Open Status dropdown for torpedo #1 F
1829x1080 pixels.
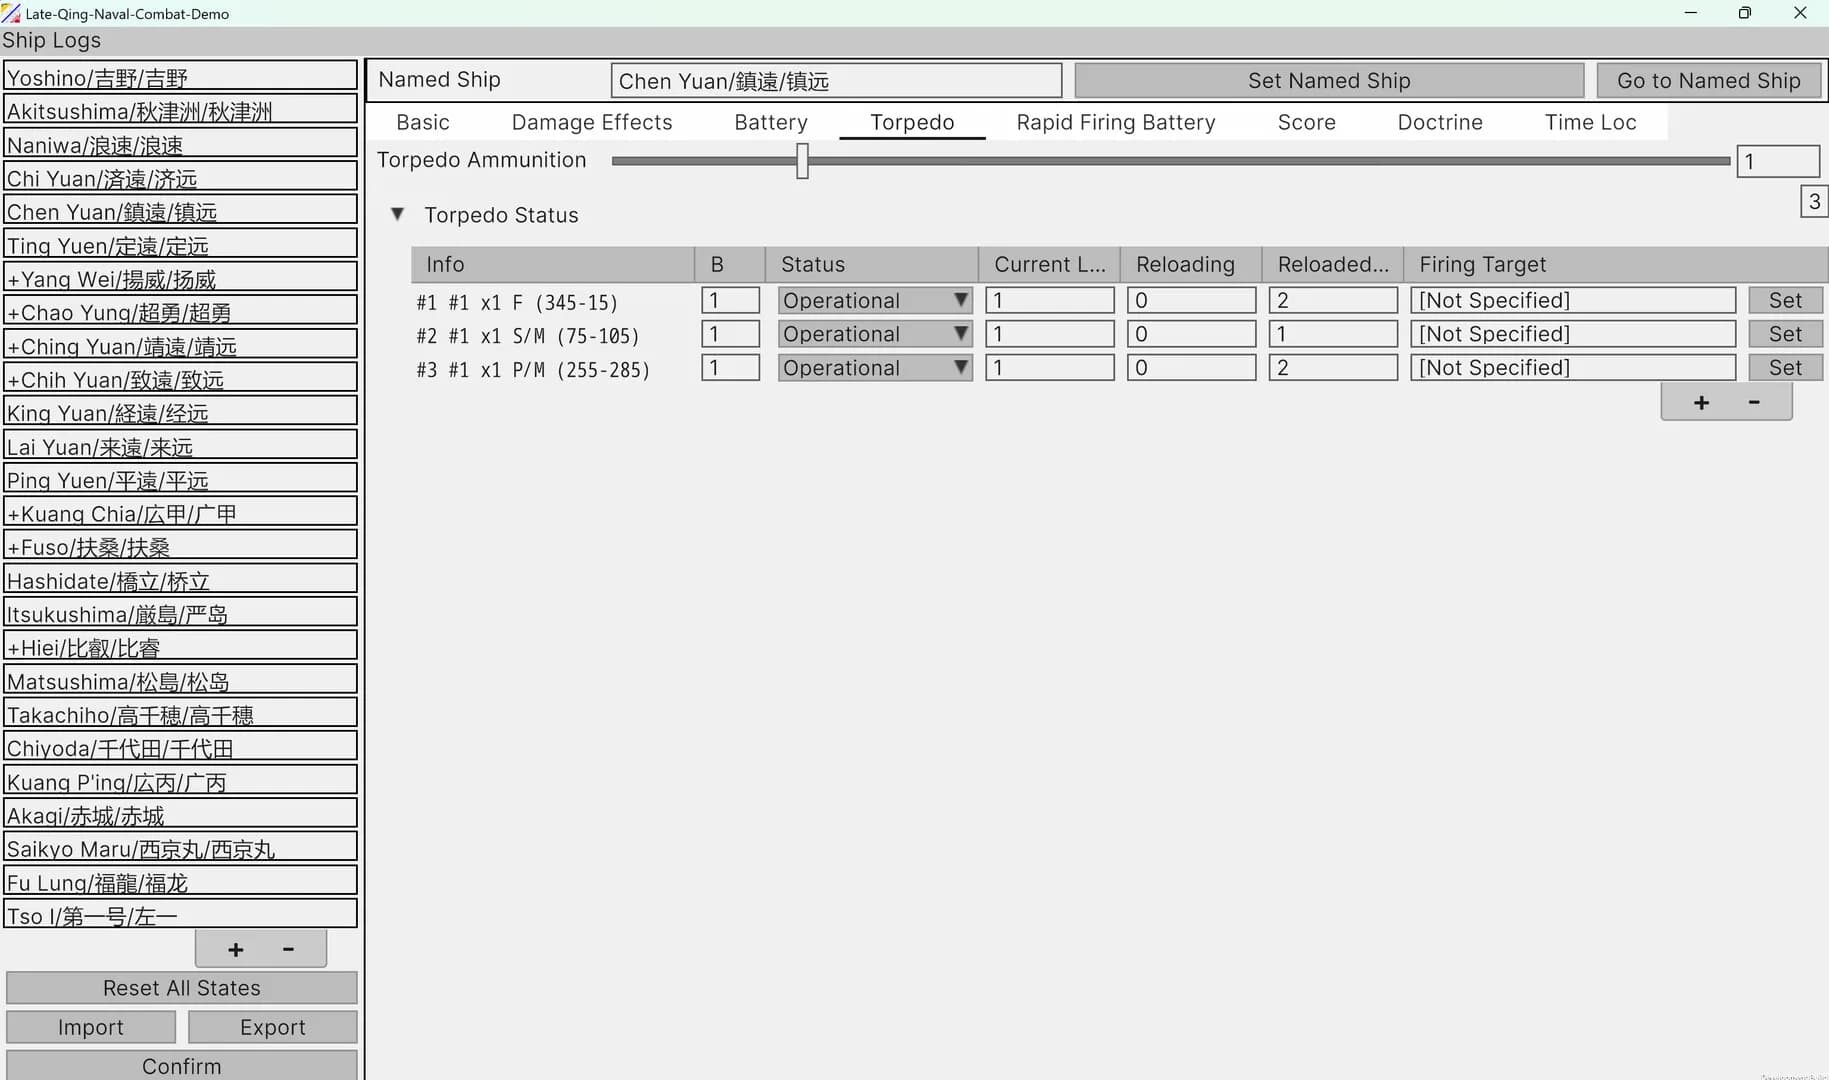pyautogui.click(x=875, y=300)
